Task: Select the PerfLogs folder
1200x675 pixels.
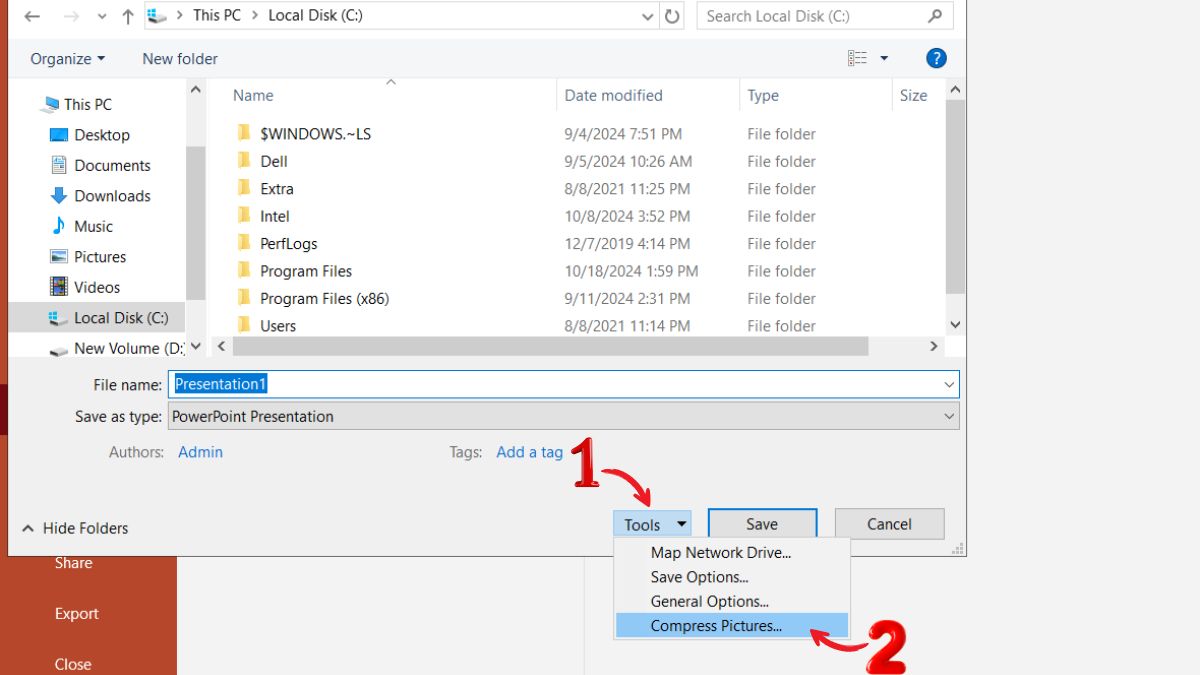Action: tap(289, 244)
